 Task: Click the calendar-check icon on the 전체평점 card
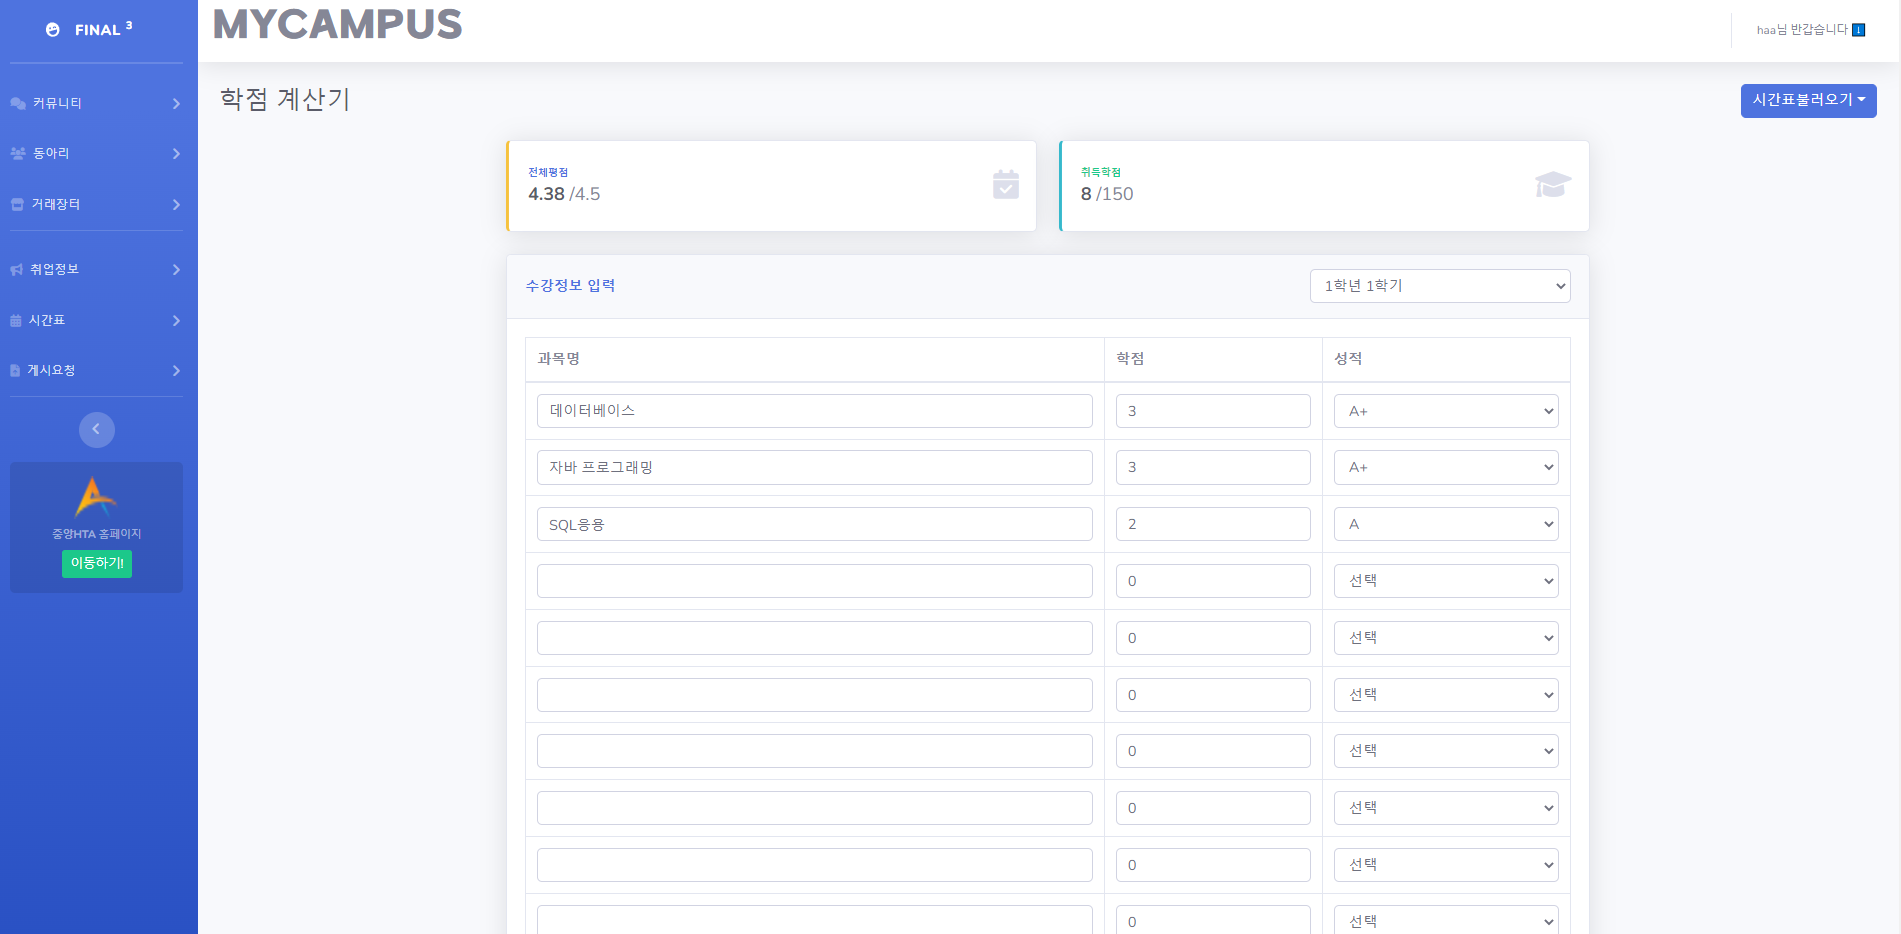[x=1006, y=185]
